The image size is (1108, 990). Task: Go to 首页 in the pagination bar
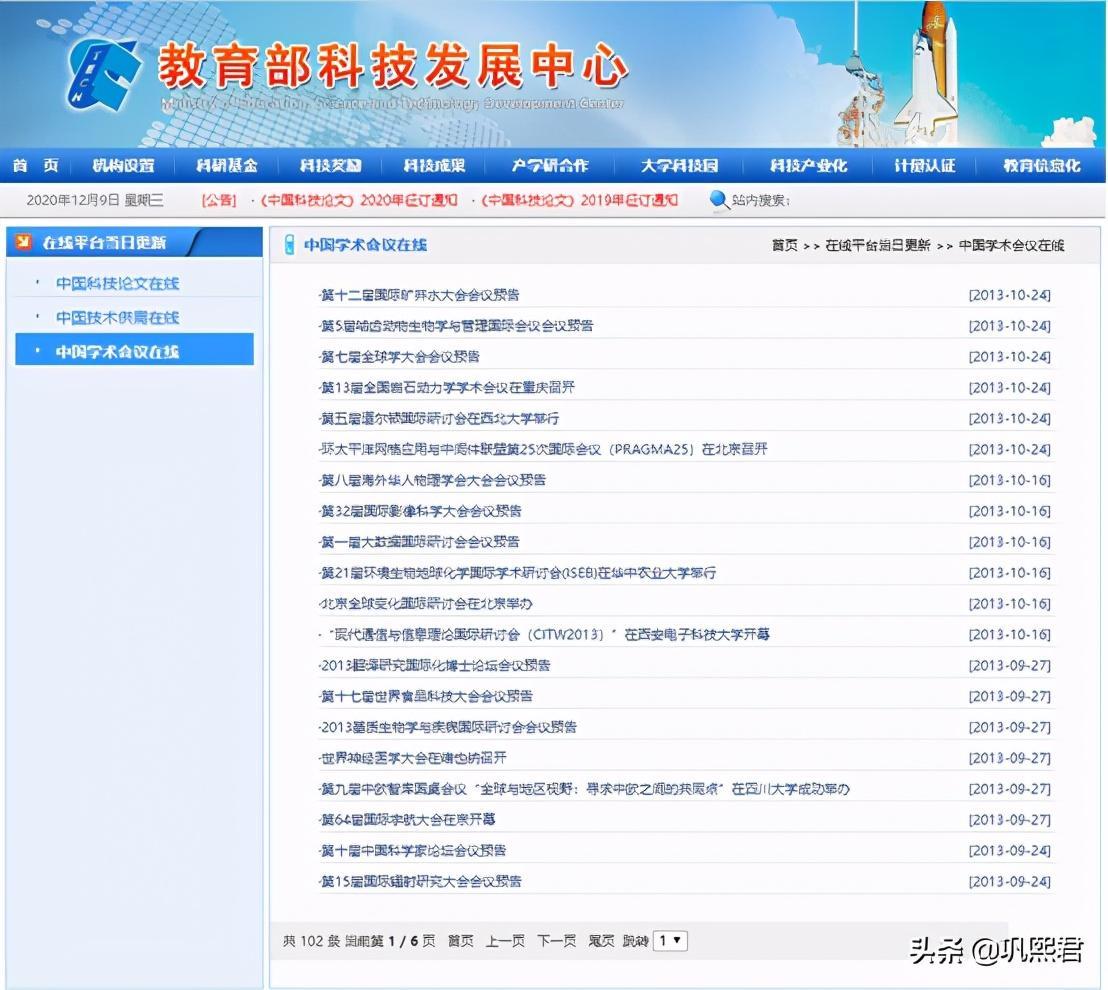(461, 941)
